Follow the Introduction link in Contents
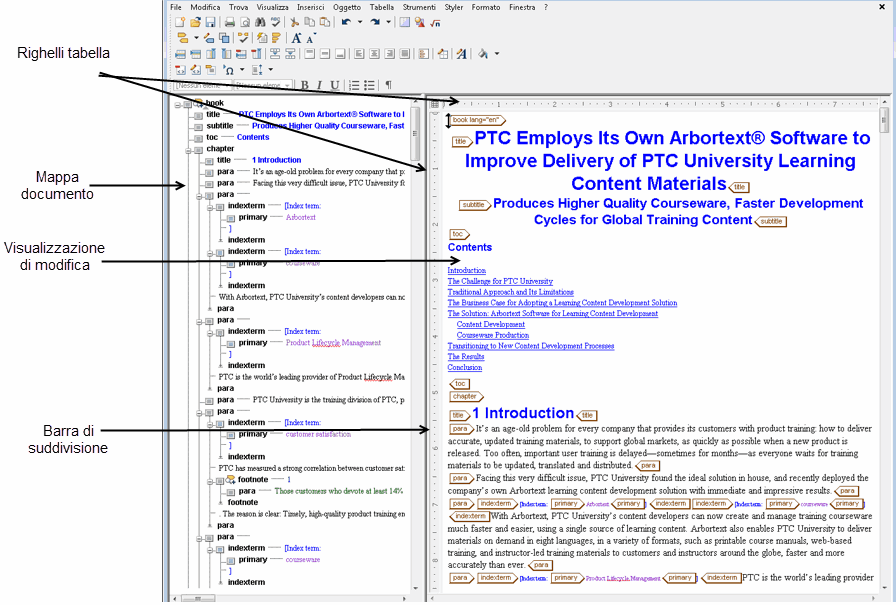The width and height of the screenshot is (896, 605). [x=467, y=270]
